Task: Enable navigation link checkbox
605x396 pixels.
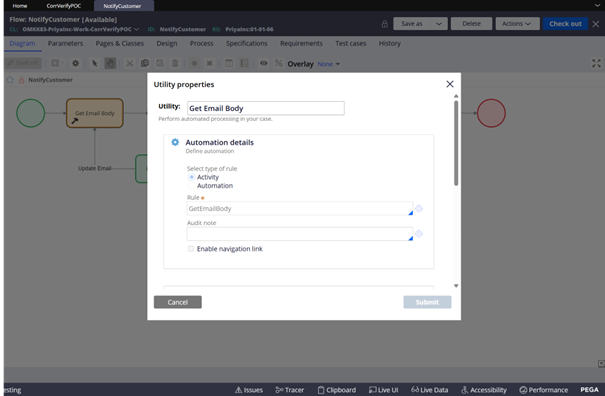Action: tap(191, 249)
